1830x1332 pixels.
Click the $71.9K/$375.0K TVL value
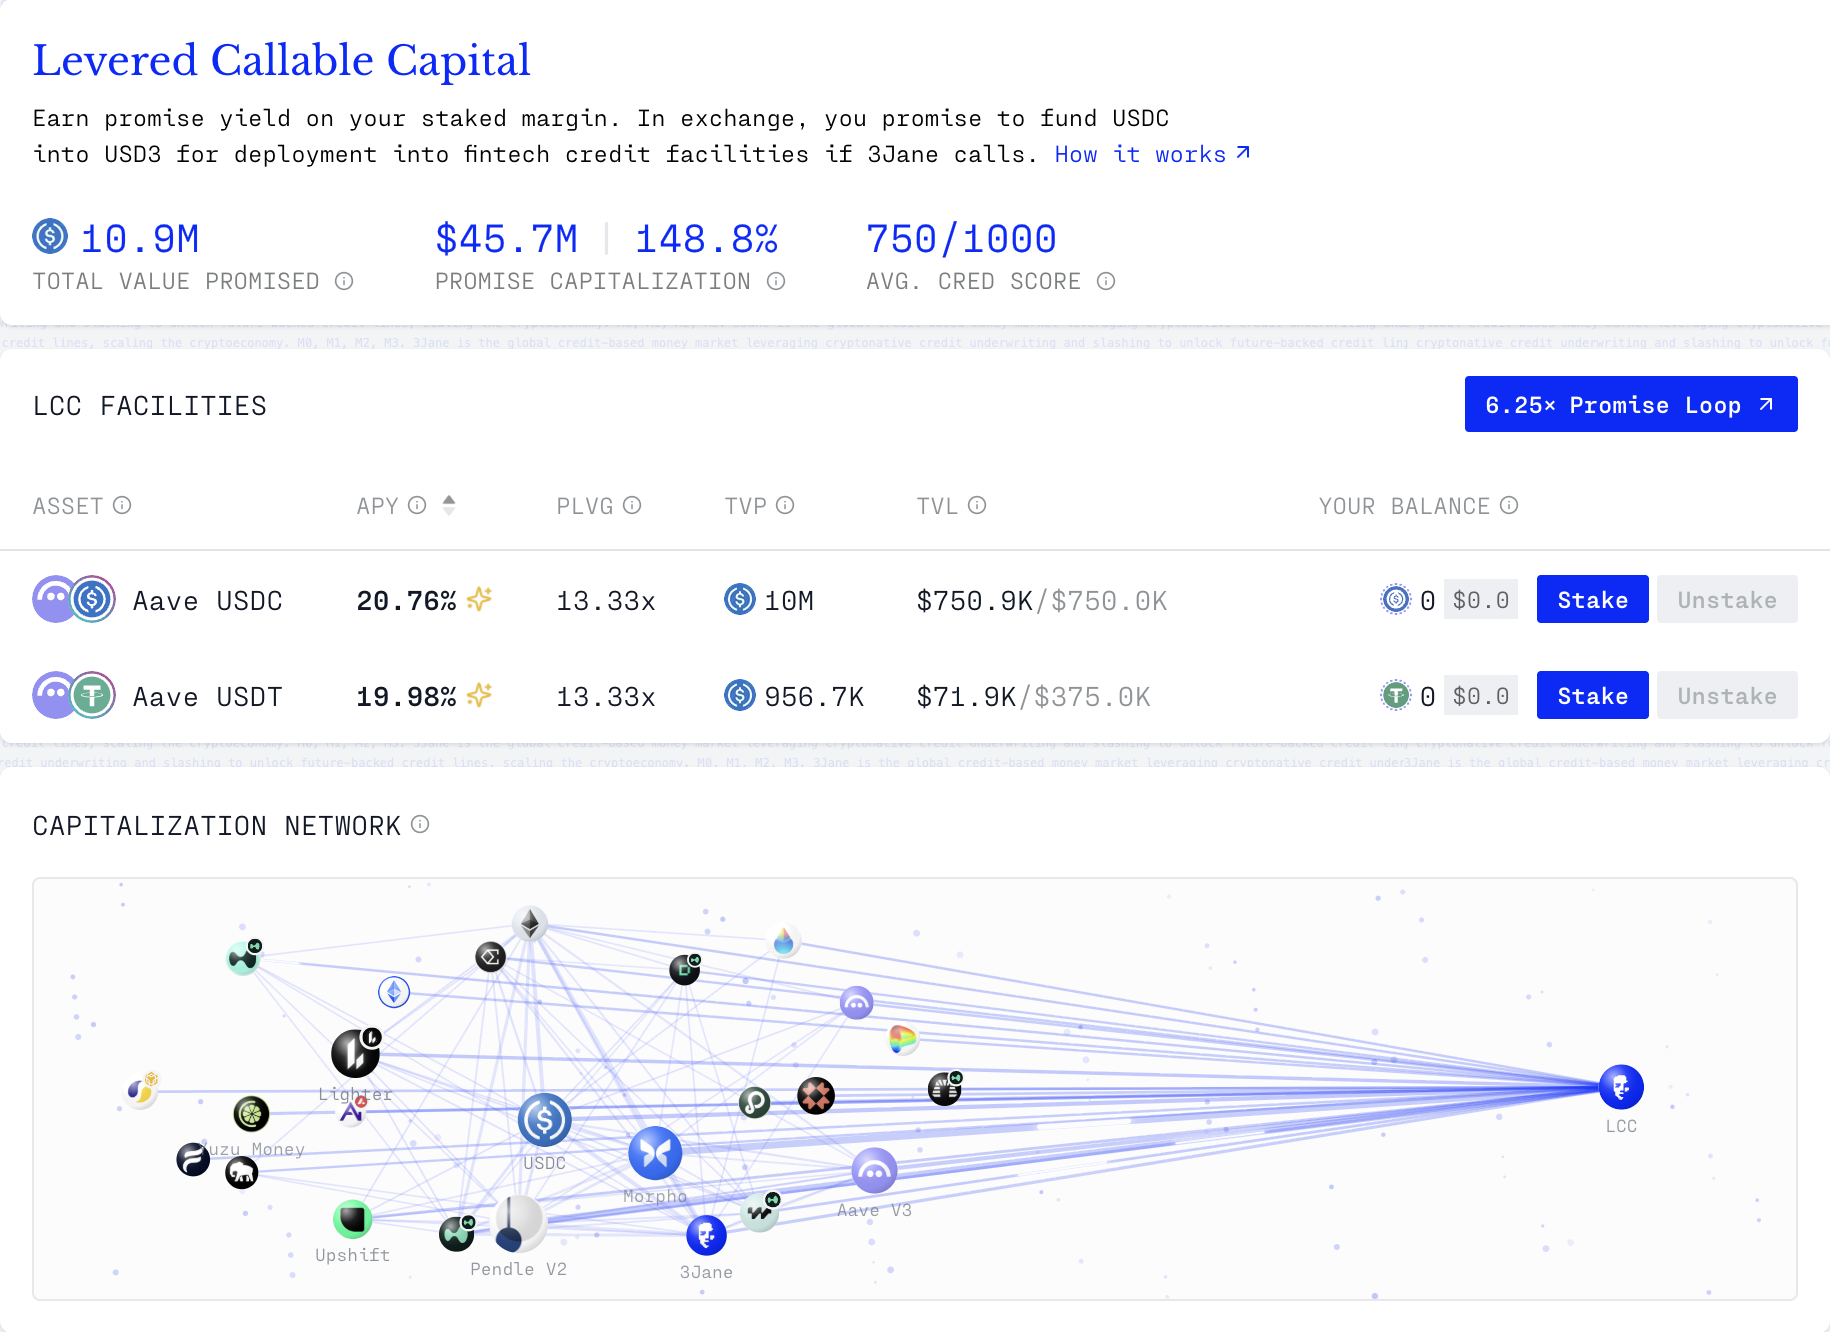click(x=1033, y=696)
